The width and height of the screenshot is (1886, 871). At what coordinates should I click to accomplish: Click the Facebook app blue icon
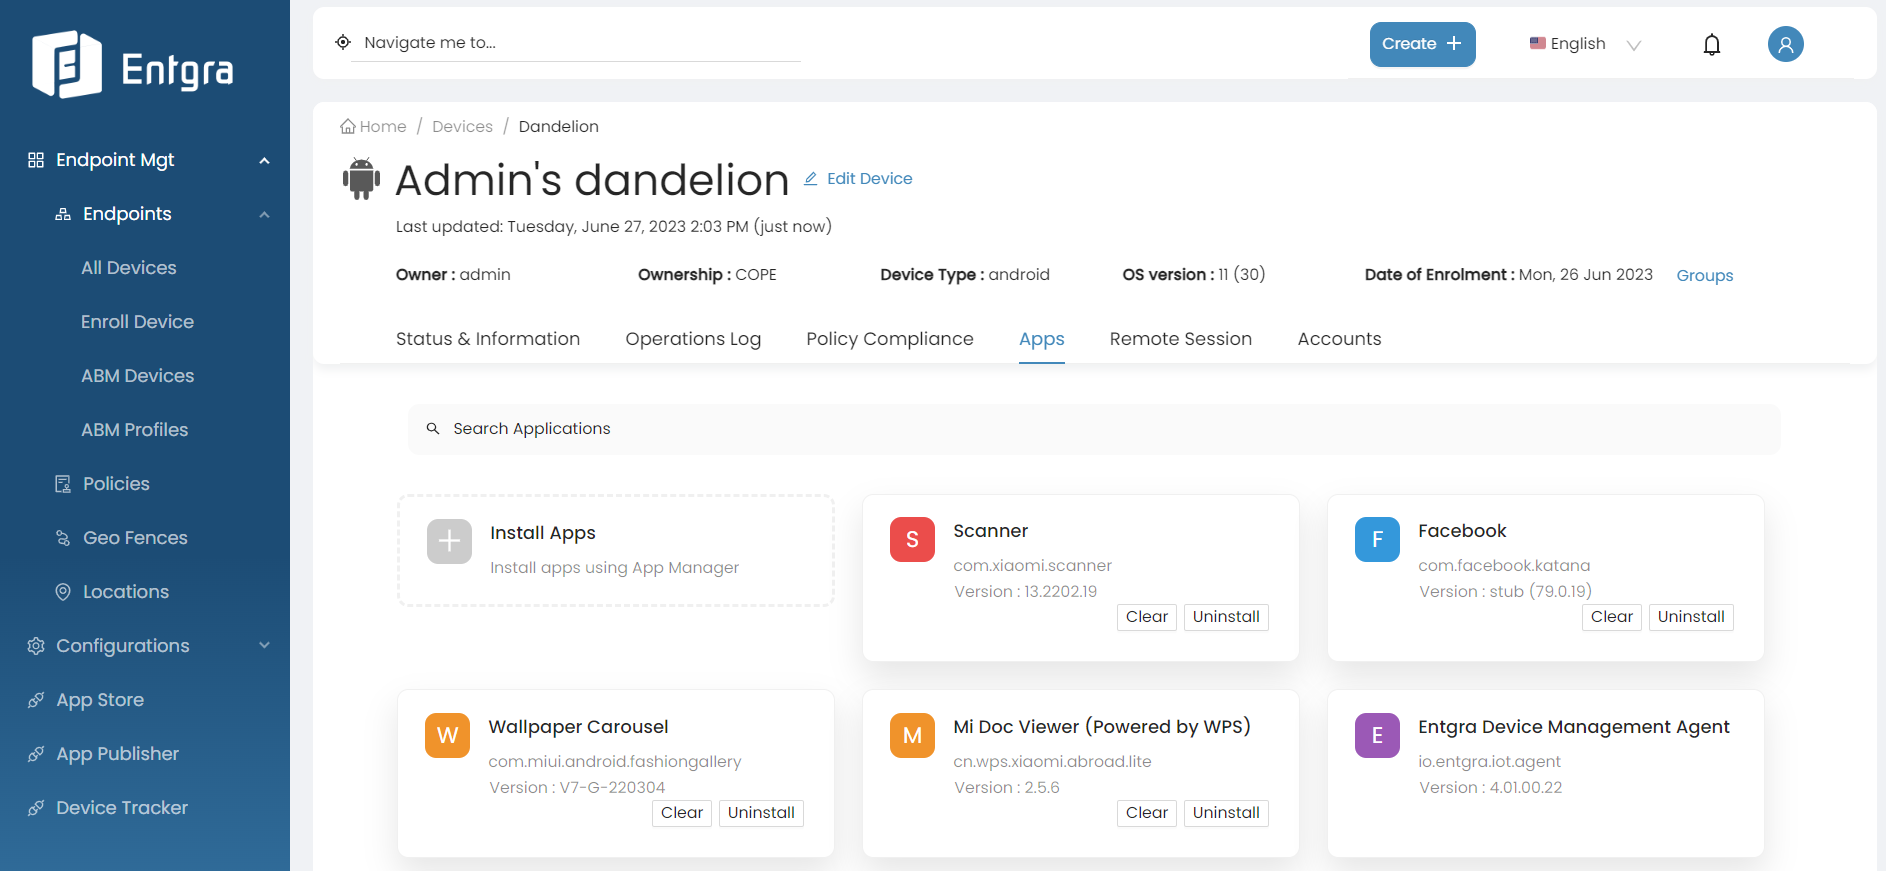click(x=1377, y=540)
